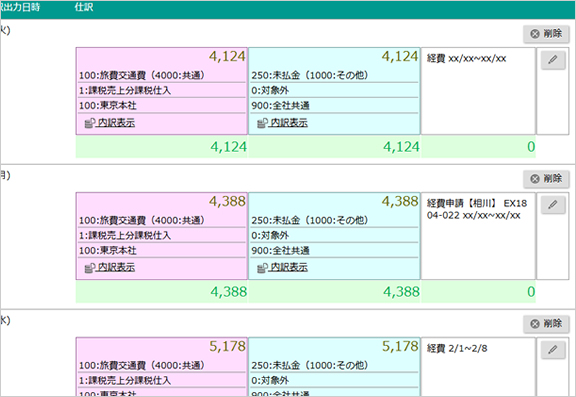Click credit amount 5,178 in cyan box
This screenshot has width=576, height=397.
click(400, 346)
